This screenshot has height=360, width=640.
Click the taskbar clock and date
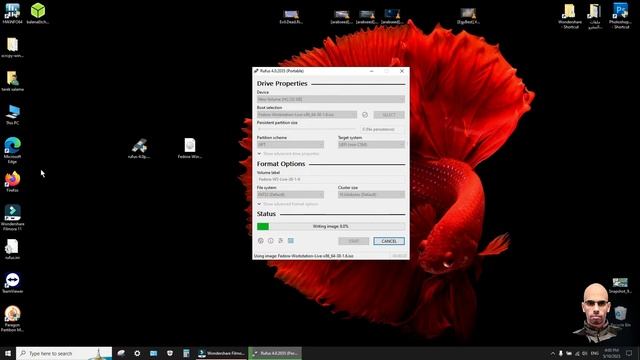coord(611,353)
